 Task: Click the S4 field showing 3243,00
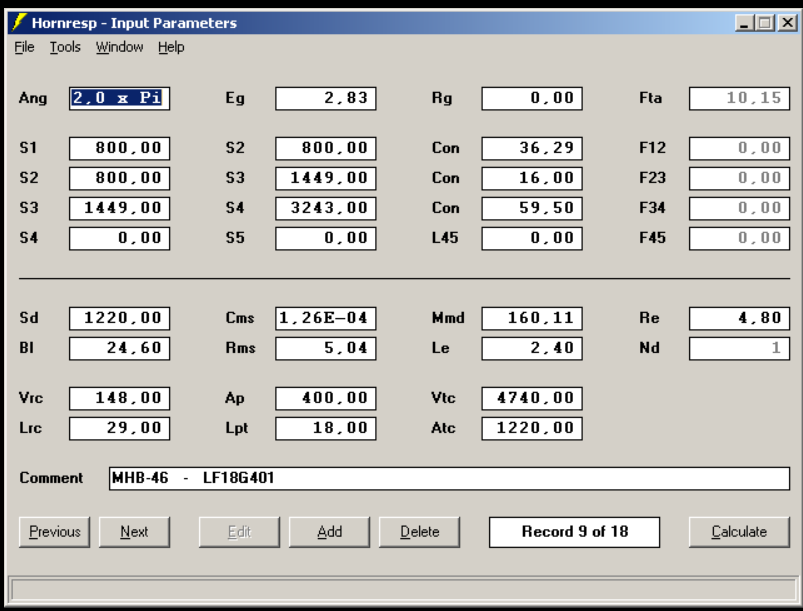point(326,208)
